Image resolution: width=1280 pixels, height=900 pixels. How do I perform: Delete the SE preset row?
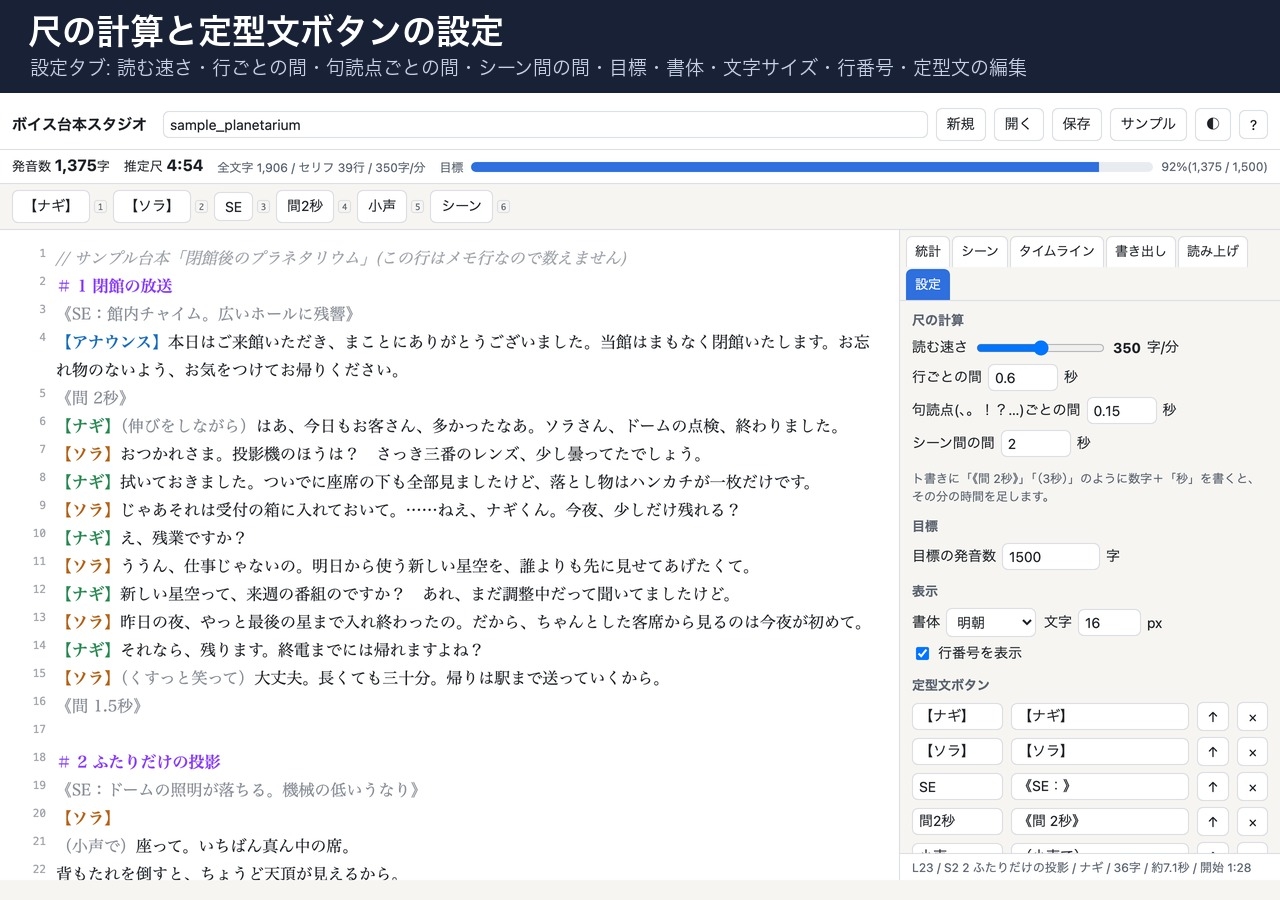coord(1252,787)
